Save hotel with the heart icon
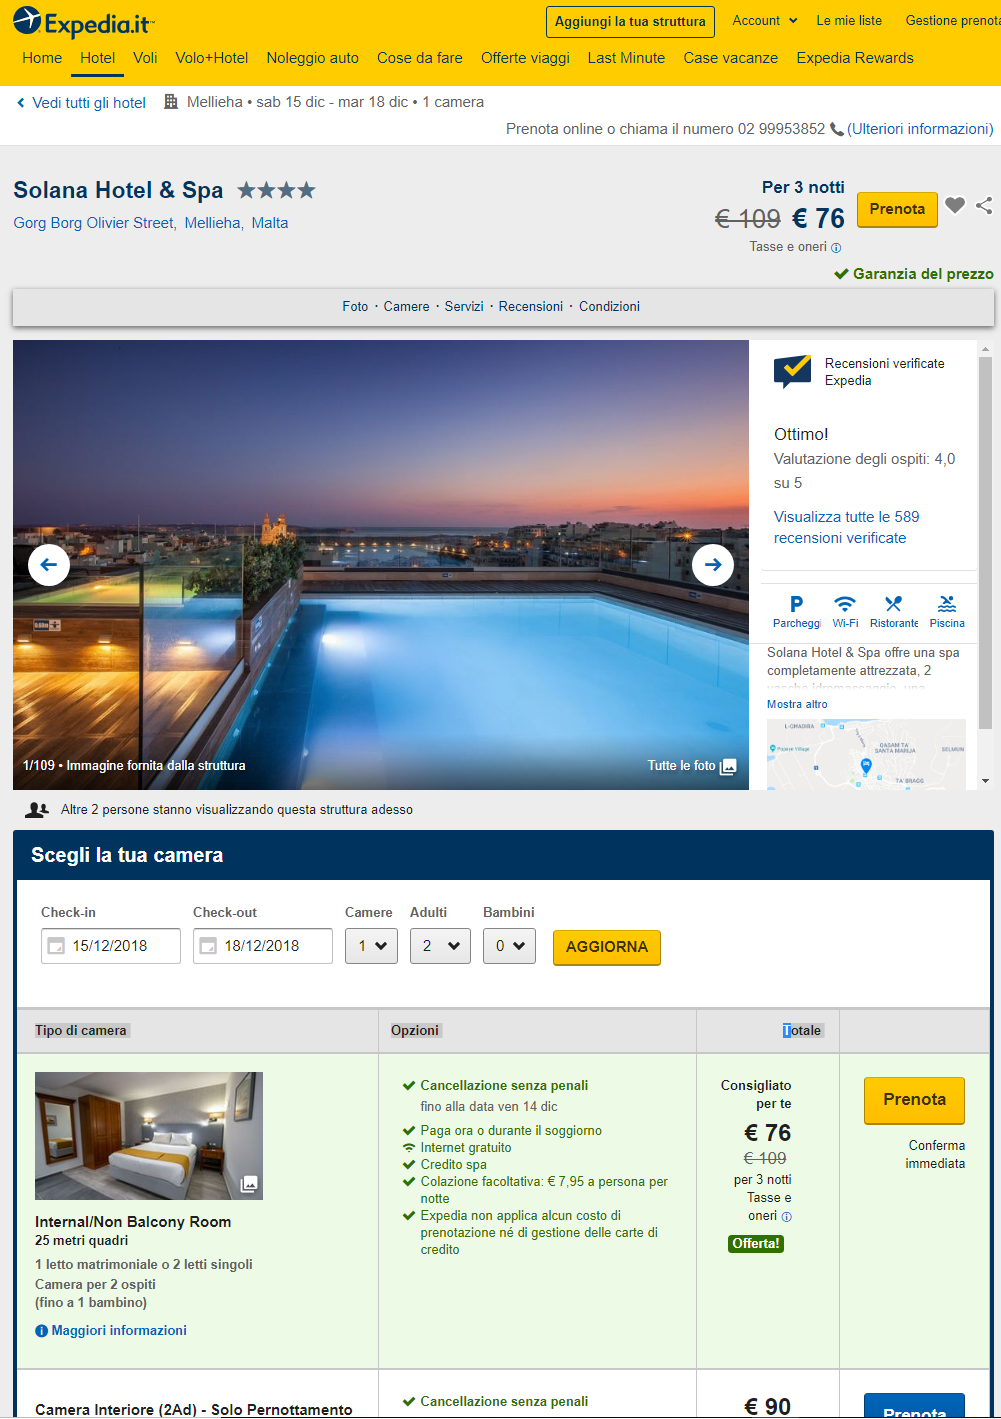Screen dimensions: 1001x1419 pyautogui.click(x=955, y=205)
